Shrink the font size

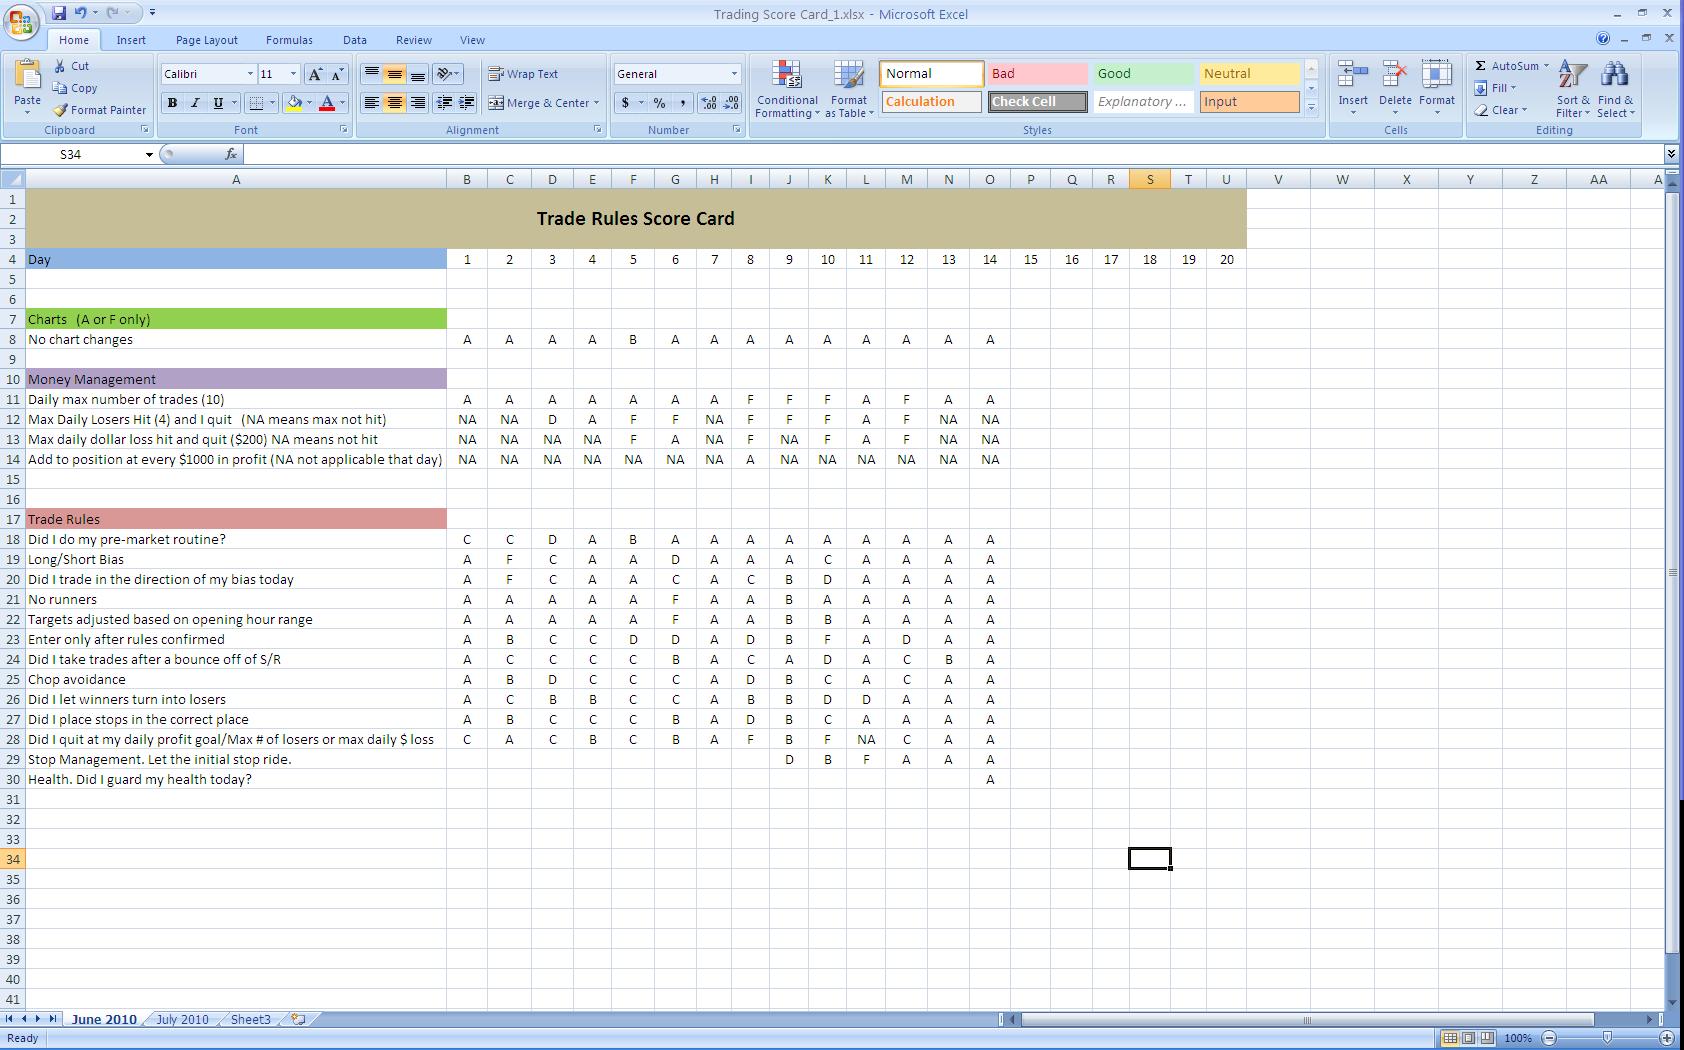click(x=337, y=74)
